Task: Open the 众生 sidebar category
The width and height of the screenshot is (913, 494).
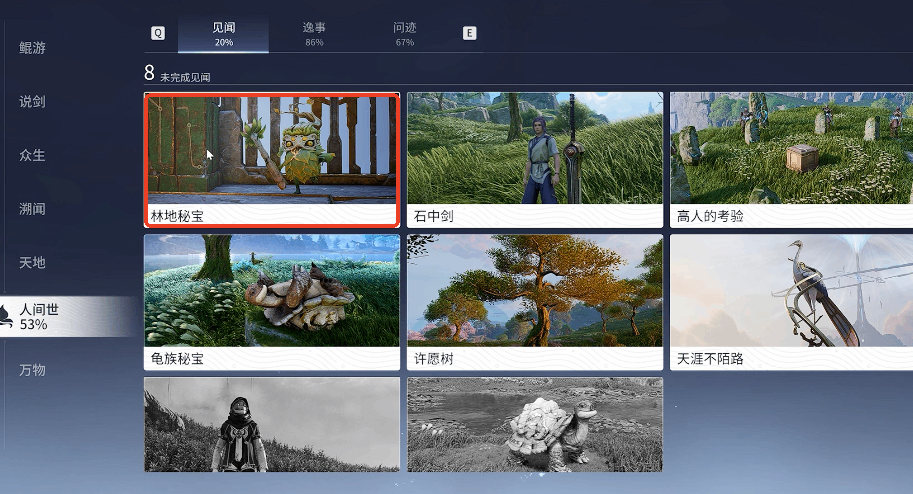Action: point(32,155)
